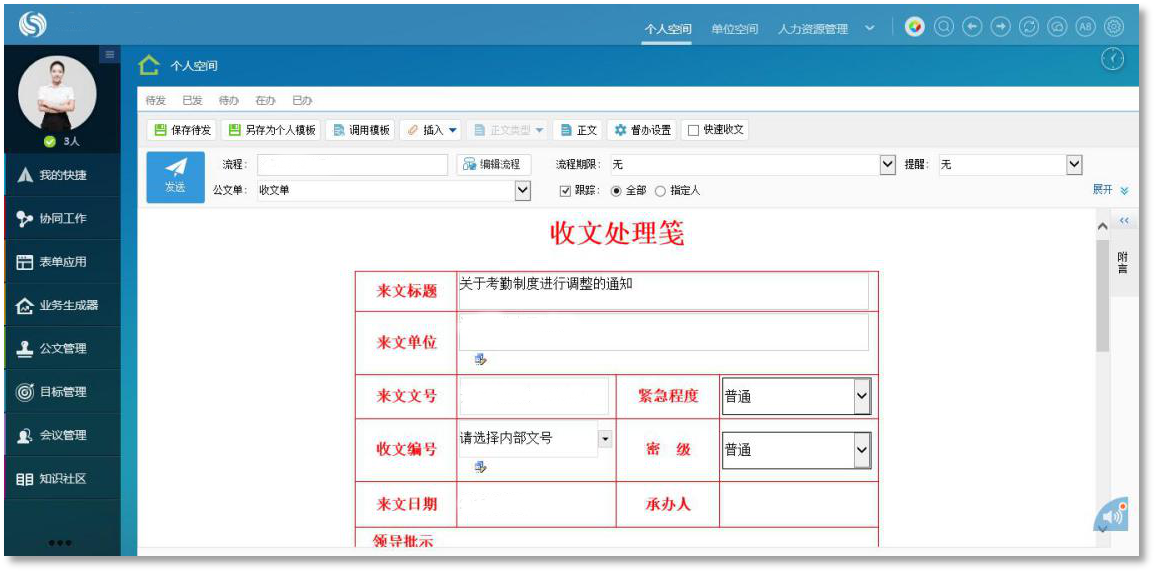Open 协同工作 in the sidebar

pyautogui.click(x=62, y=219)
